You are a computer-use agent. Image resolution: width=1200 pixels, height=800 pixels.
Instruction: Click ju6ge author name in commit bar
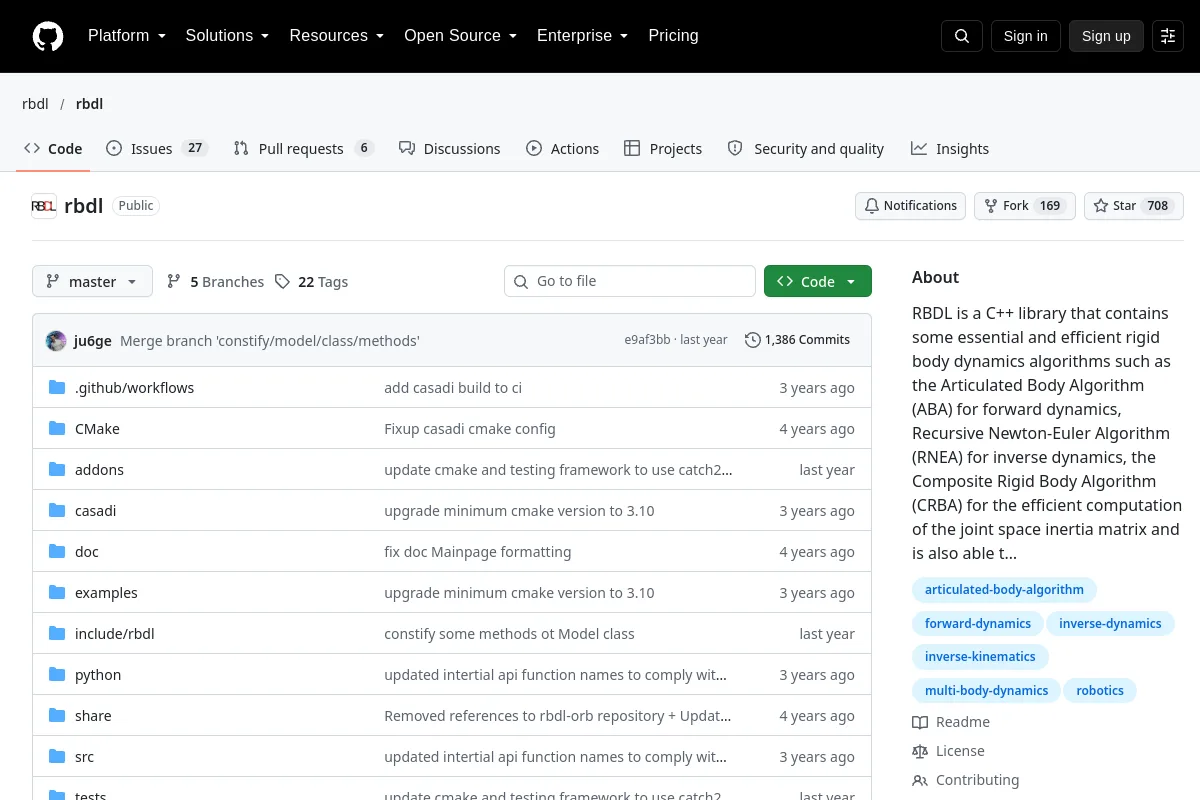point(93,341)
